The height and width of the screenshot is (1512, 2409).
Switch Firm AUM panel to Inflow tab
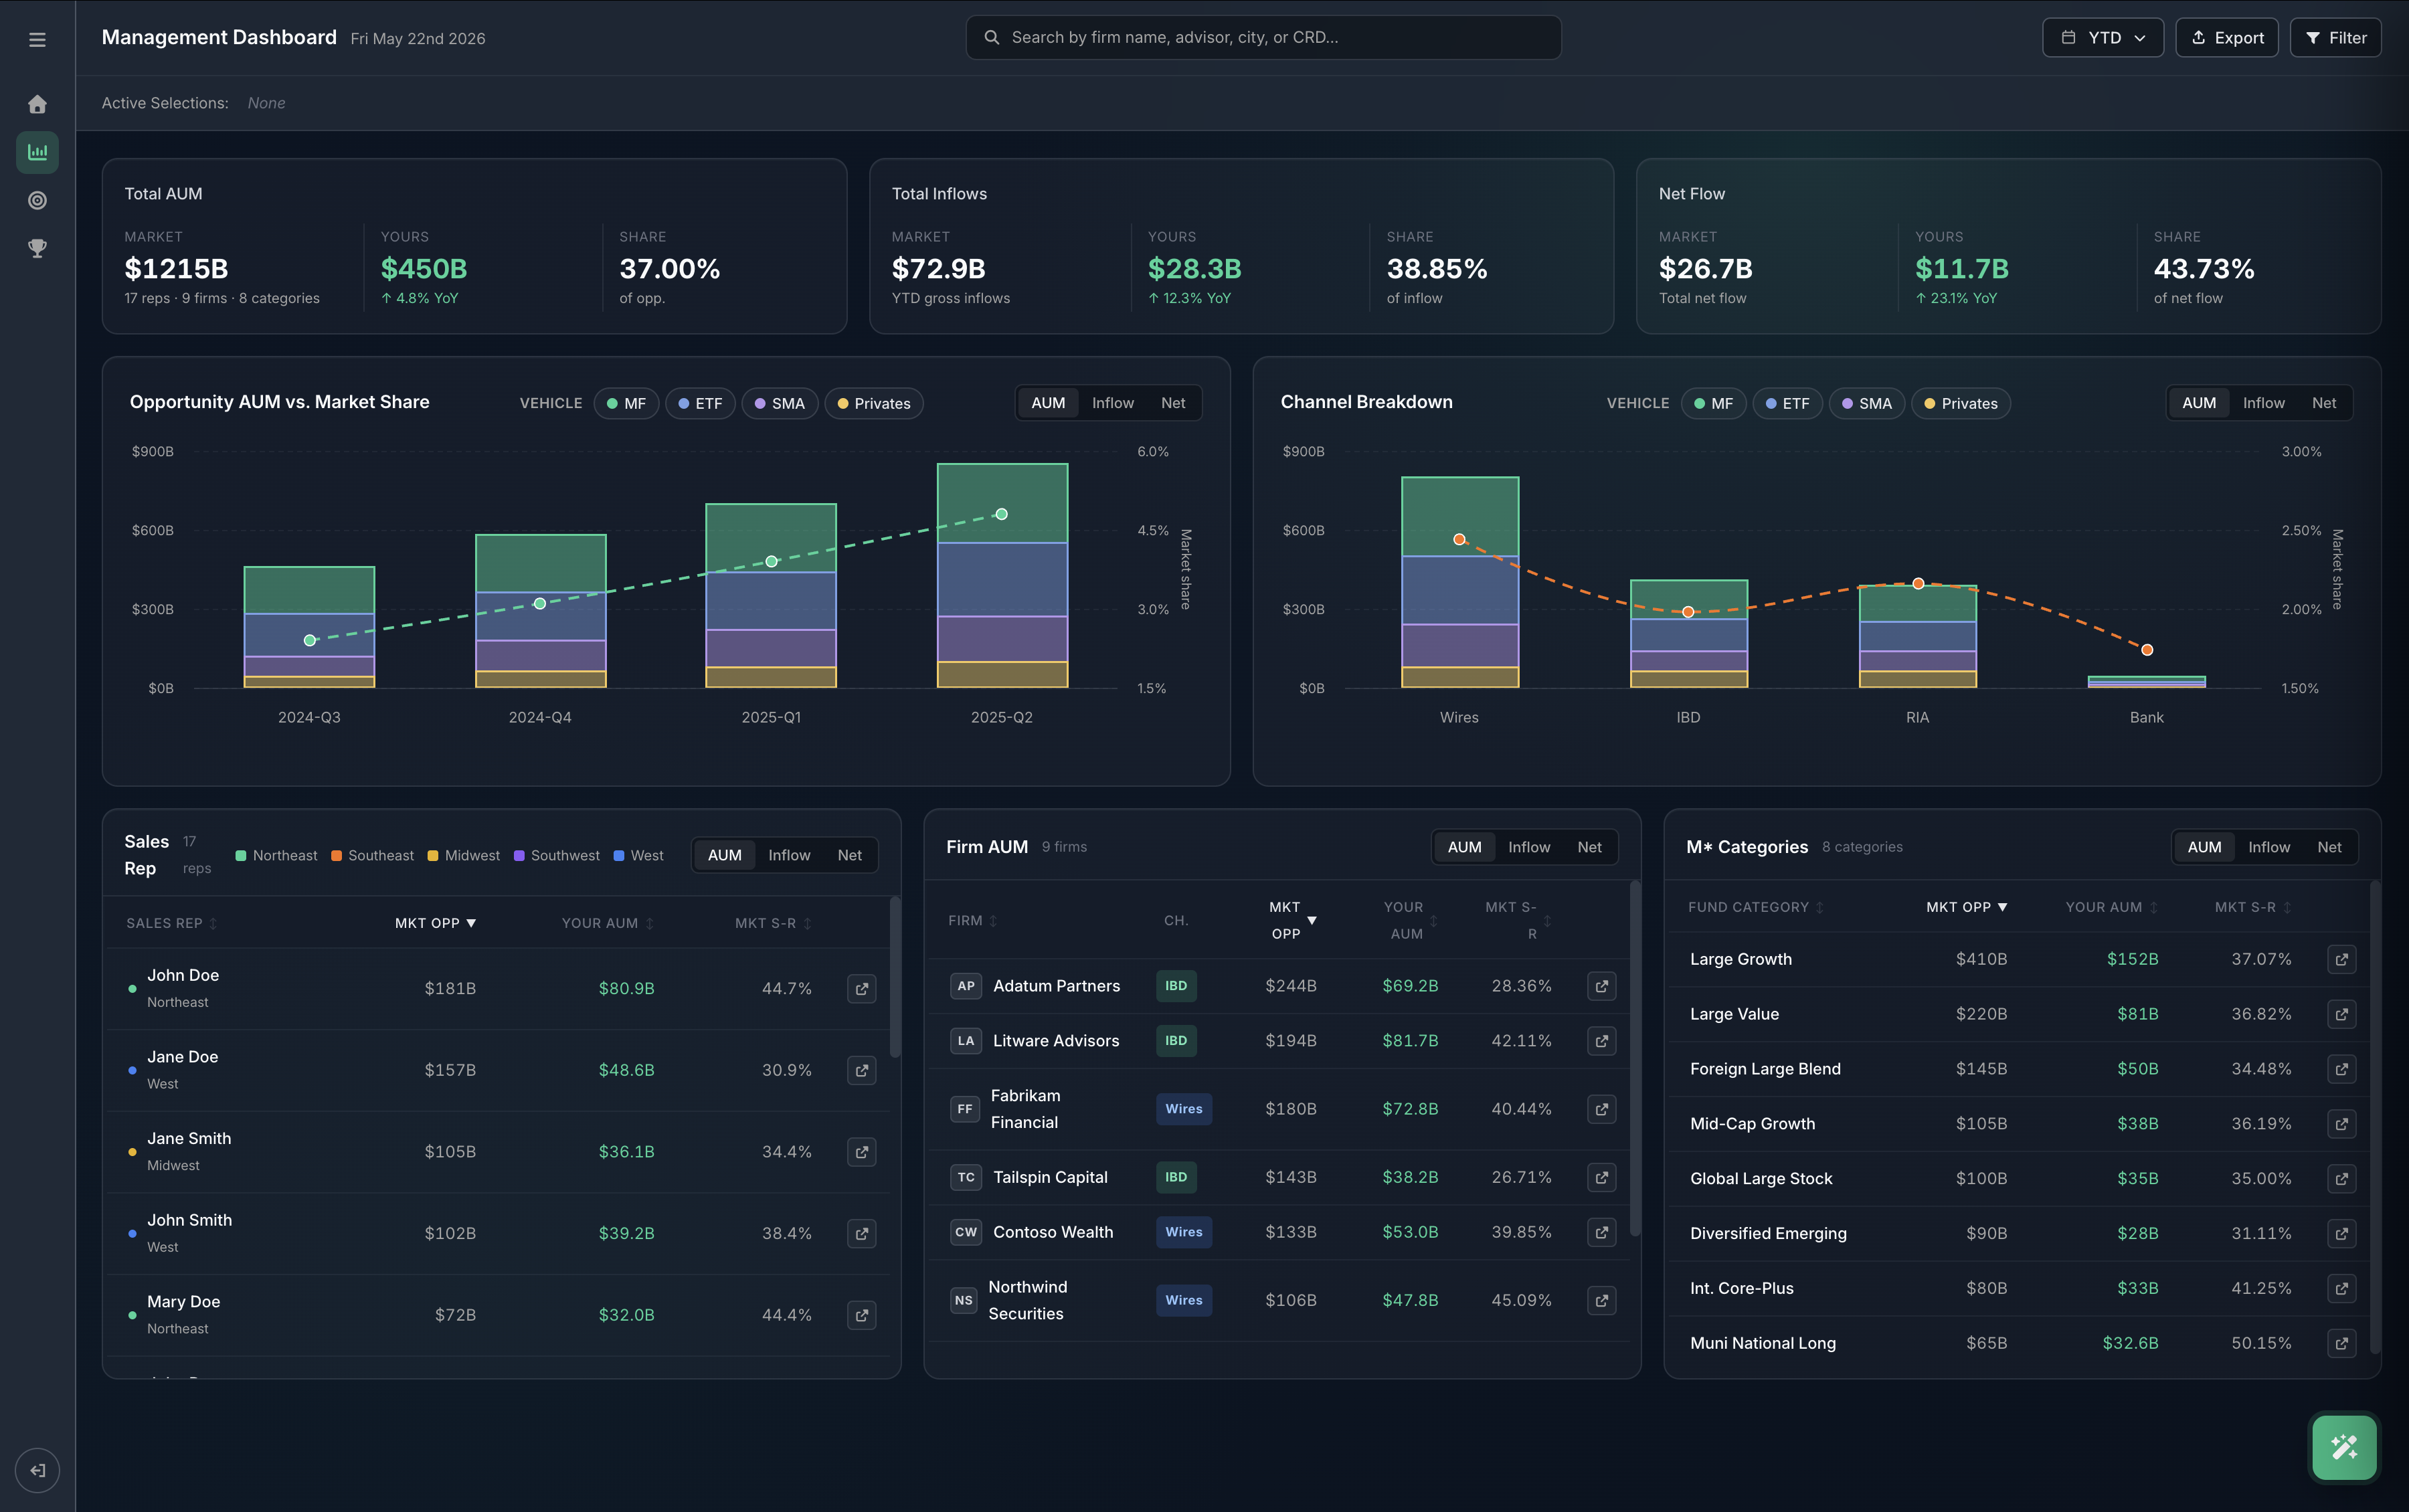(1528, 847)
